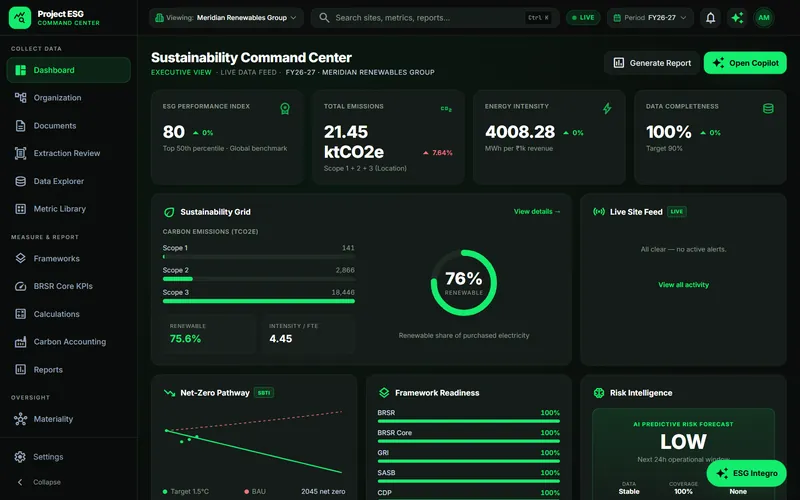This screenshot has height=500, width=800.
Task: Click the search sites, metrics, reports field
Action: 435,17
